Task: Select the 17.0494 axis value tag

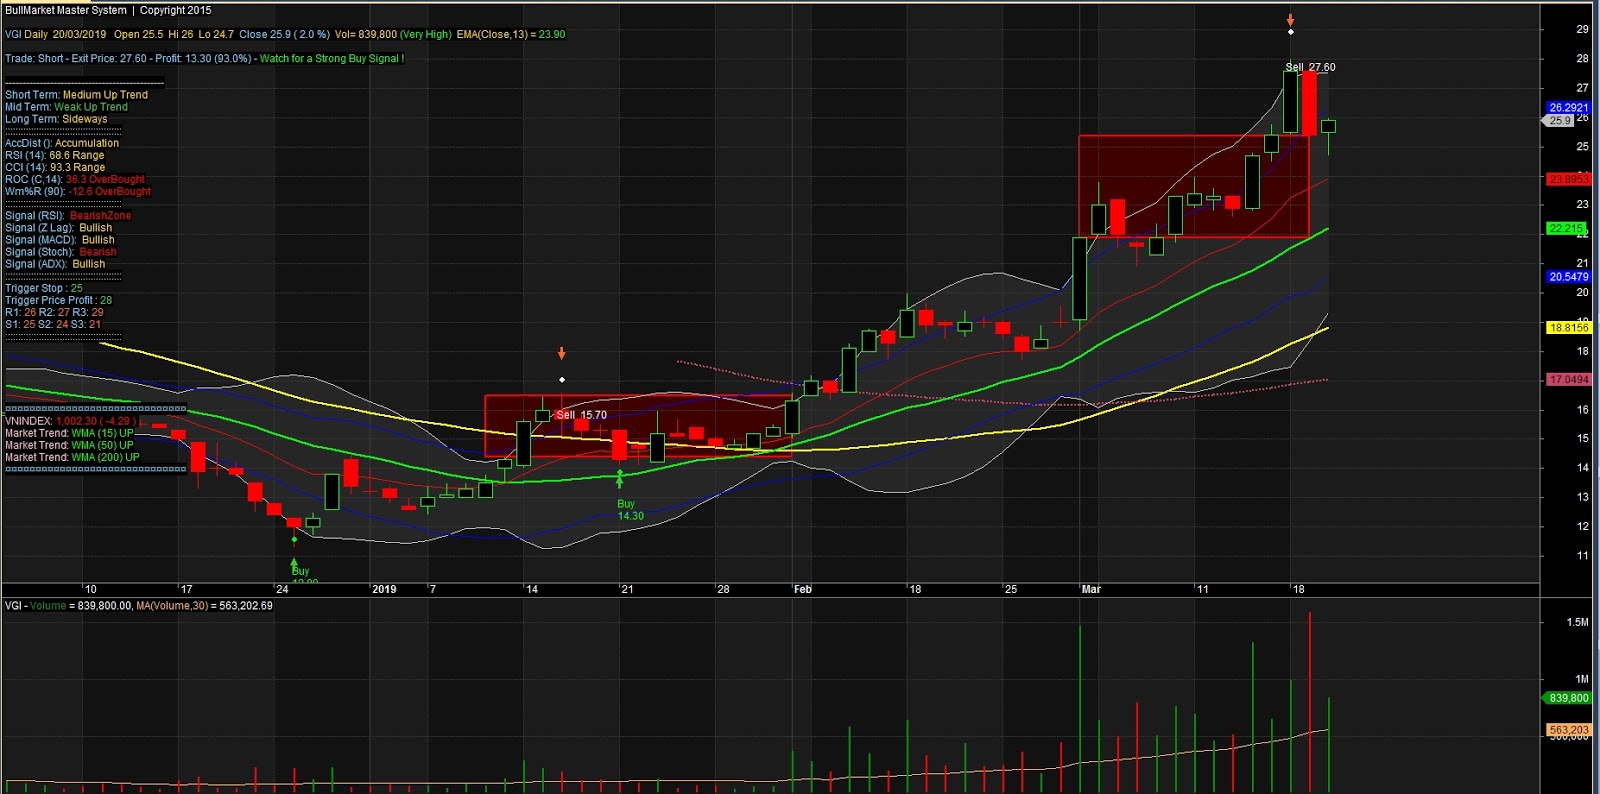Action: pyautogui.click(x=1568, y=380)
